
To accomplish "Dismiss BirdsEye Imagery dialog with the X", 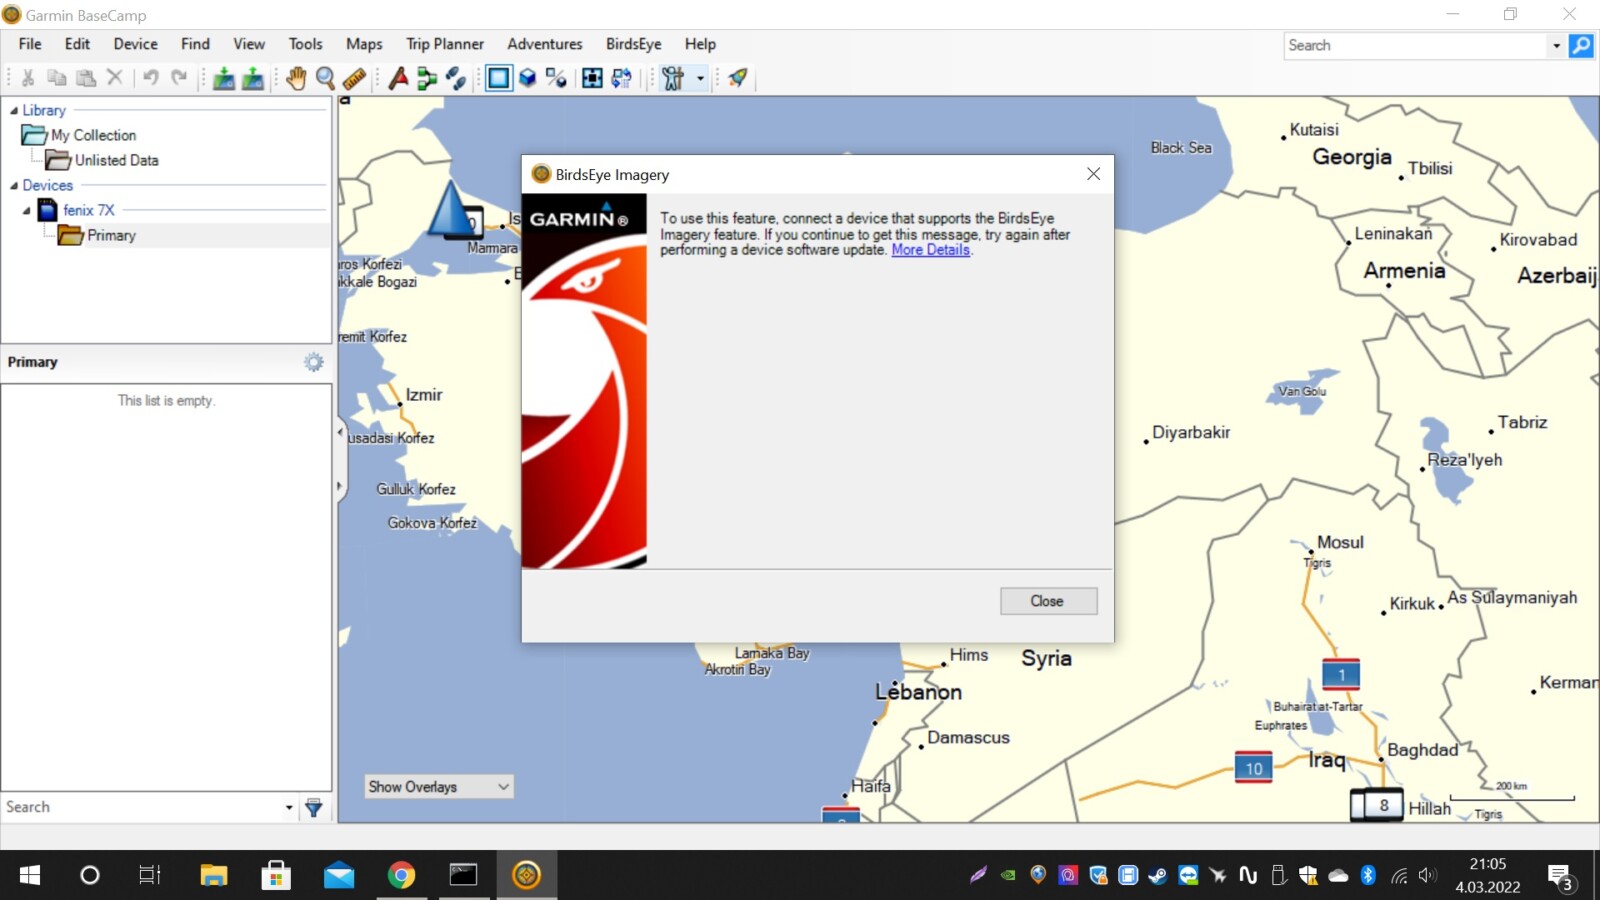I will (1093, 174).
